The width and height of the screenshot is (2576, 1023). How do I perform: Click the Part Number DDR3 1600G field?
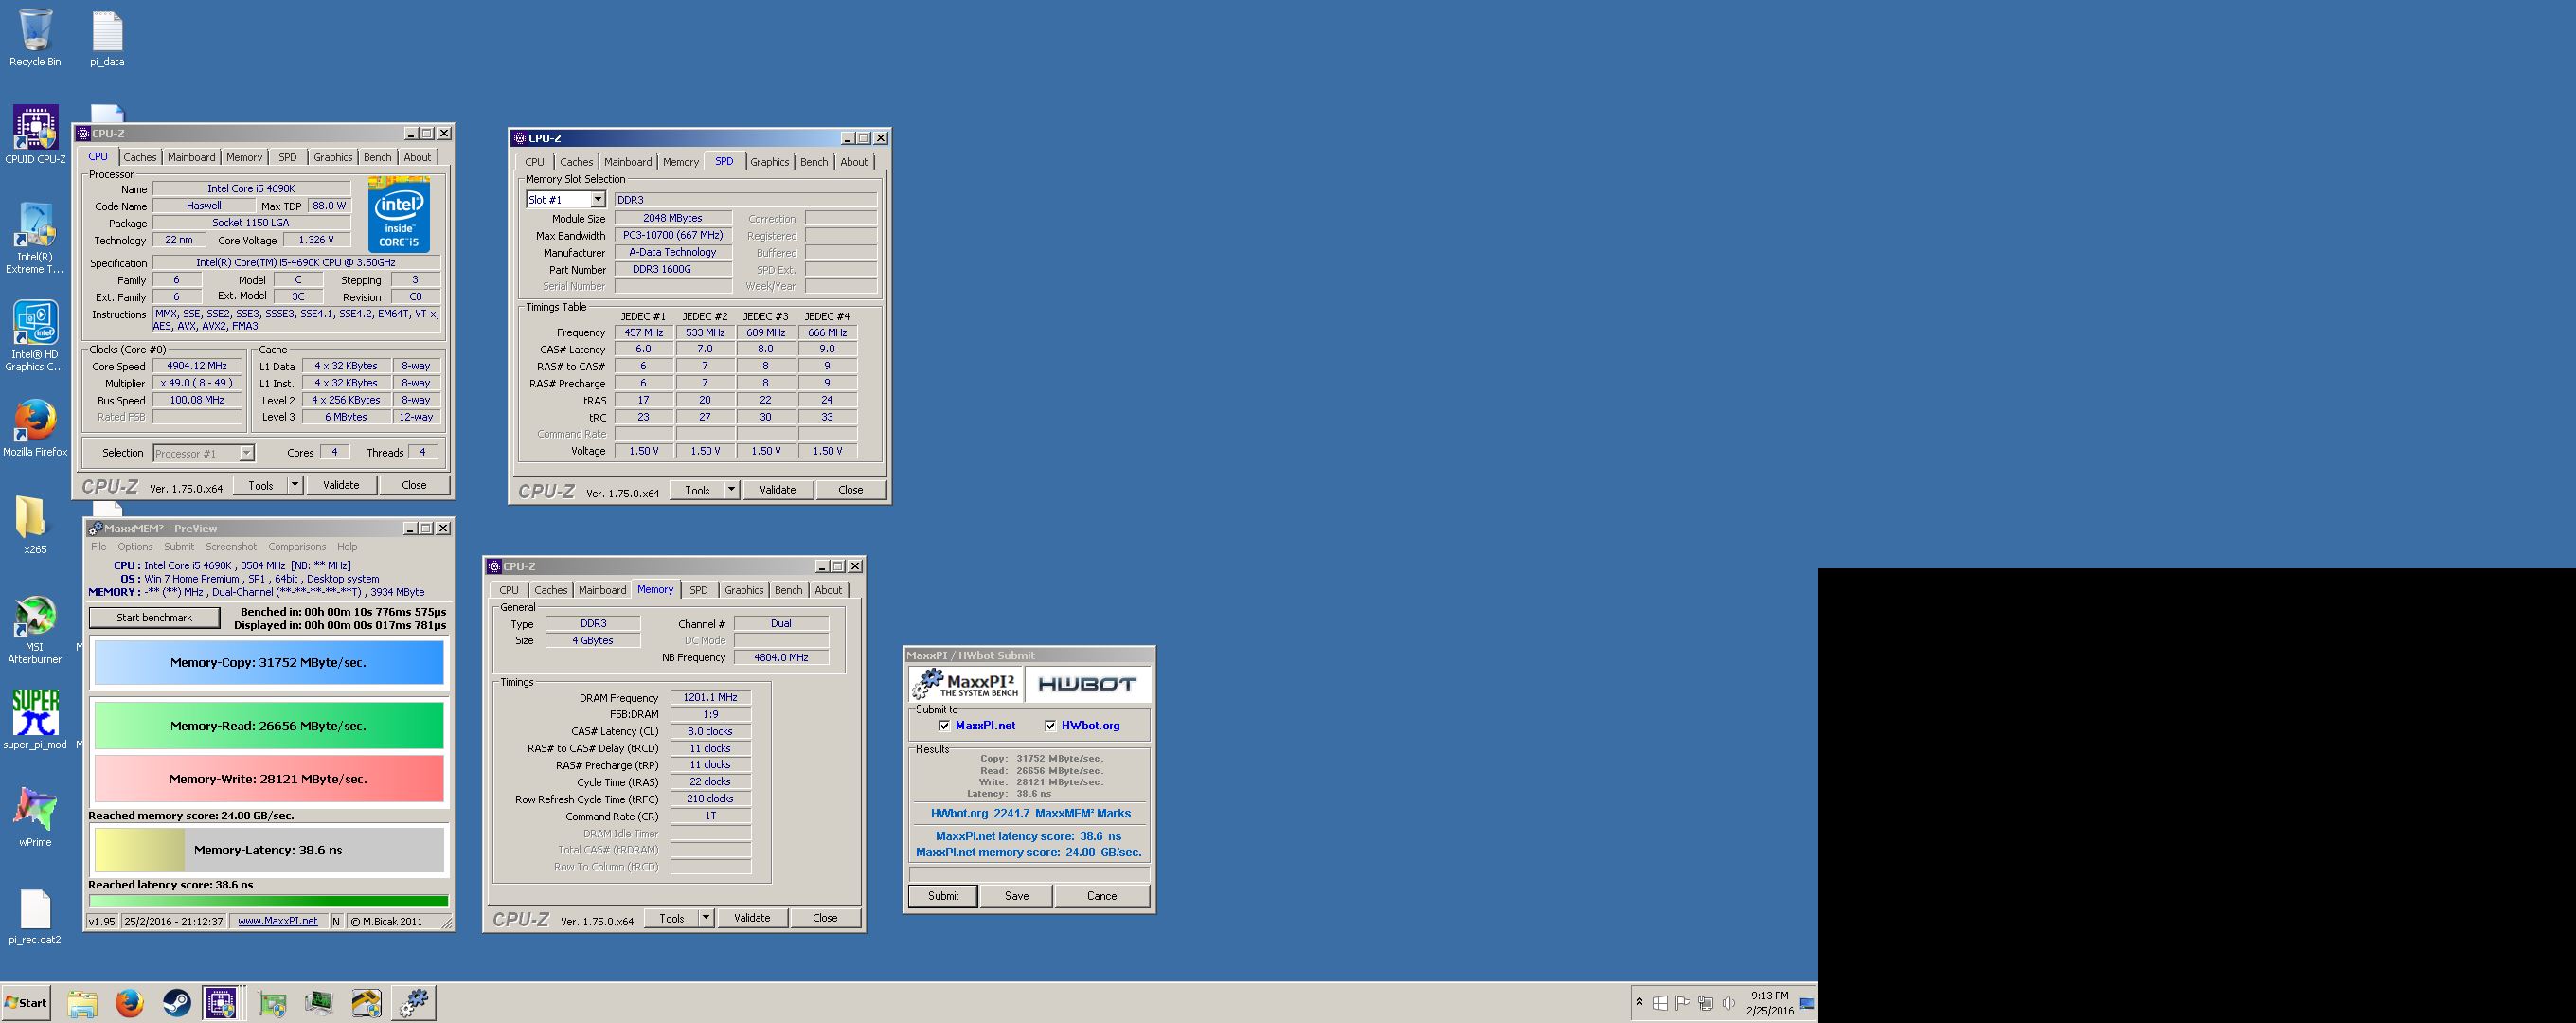(x=673, y=269)
